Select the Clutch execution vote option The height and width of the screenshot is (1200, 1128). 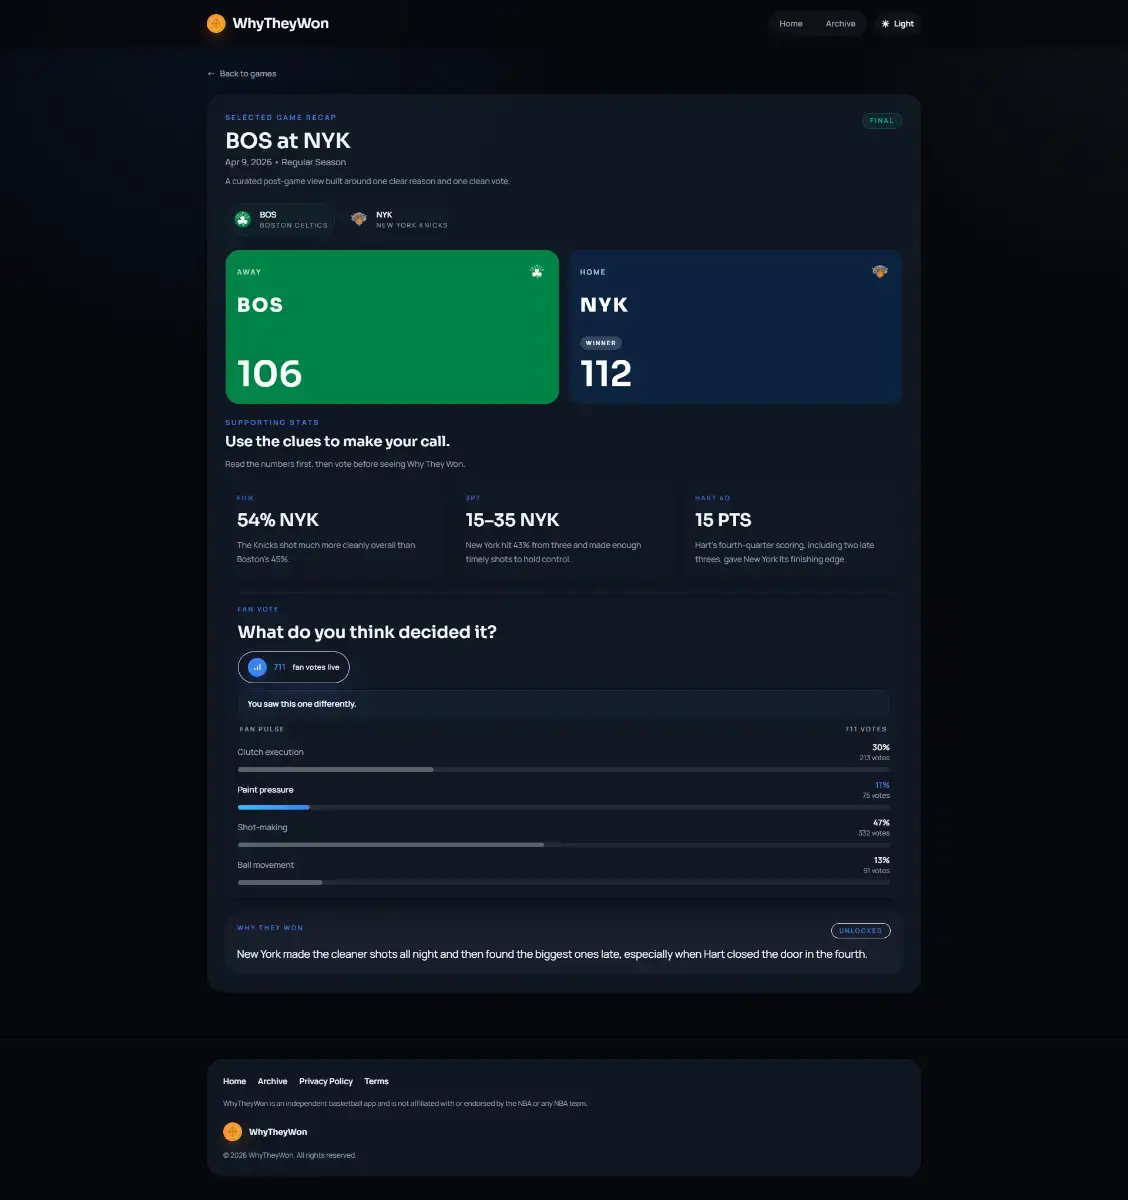tap(564, 758)
